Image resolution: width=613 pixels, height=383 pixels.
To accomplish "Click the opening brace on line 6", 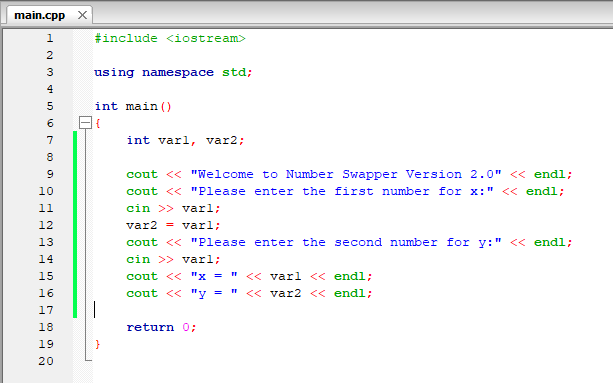I will click(98, 123).
